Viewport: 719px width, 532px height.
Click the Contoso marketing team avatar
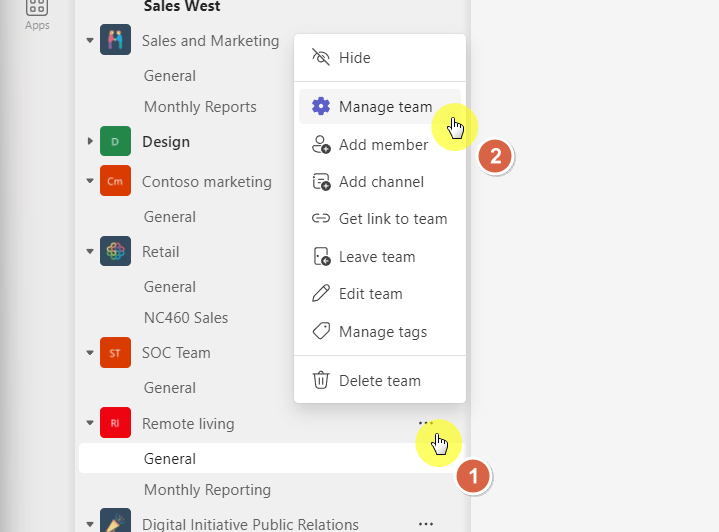click(x=115, y=181)
